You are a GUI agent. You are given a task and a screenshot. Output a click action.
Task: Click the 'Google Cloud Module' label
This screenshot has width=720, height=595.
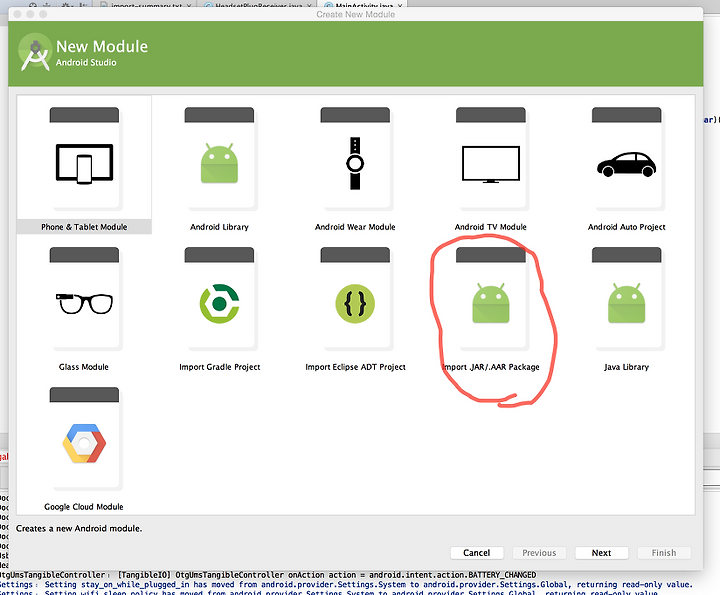coord(84,506)
